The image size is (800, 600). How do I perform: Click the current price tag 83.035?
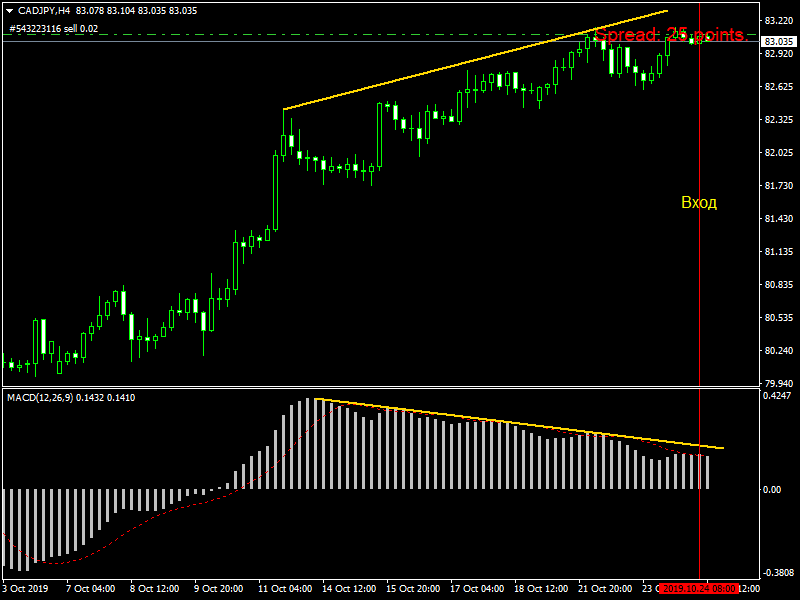779,41
